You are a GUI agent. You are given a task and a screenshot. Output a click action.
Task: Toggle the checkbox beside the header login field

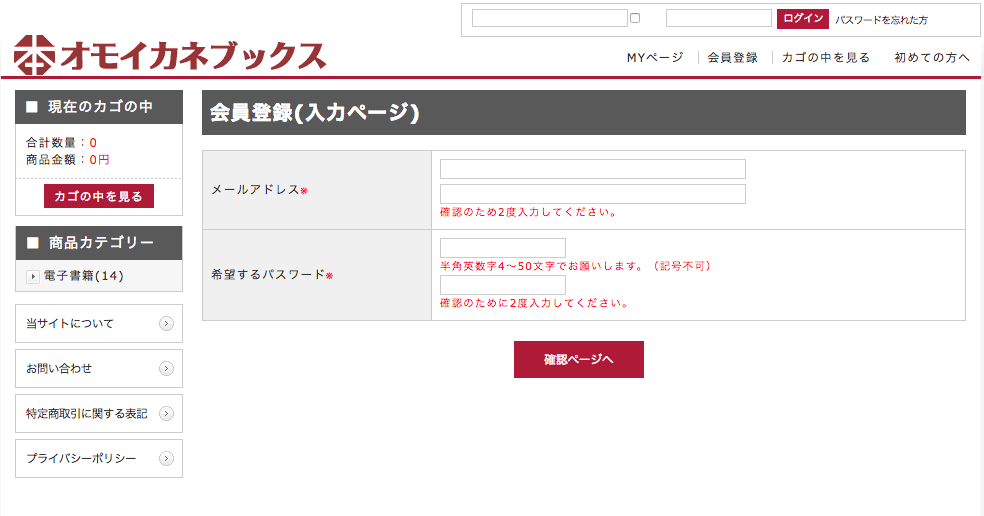(x=635, y=18)
